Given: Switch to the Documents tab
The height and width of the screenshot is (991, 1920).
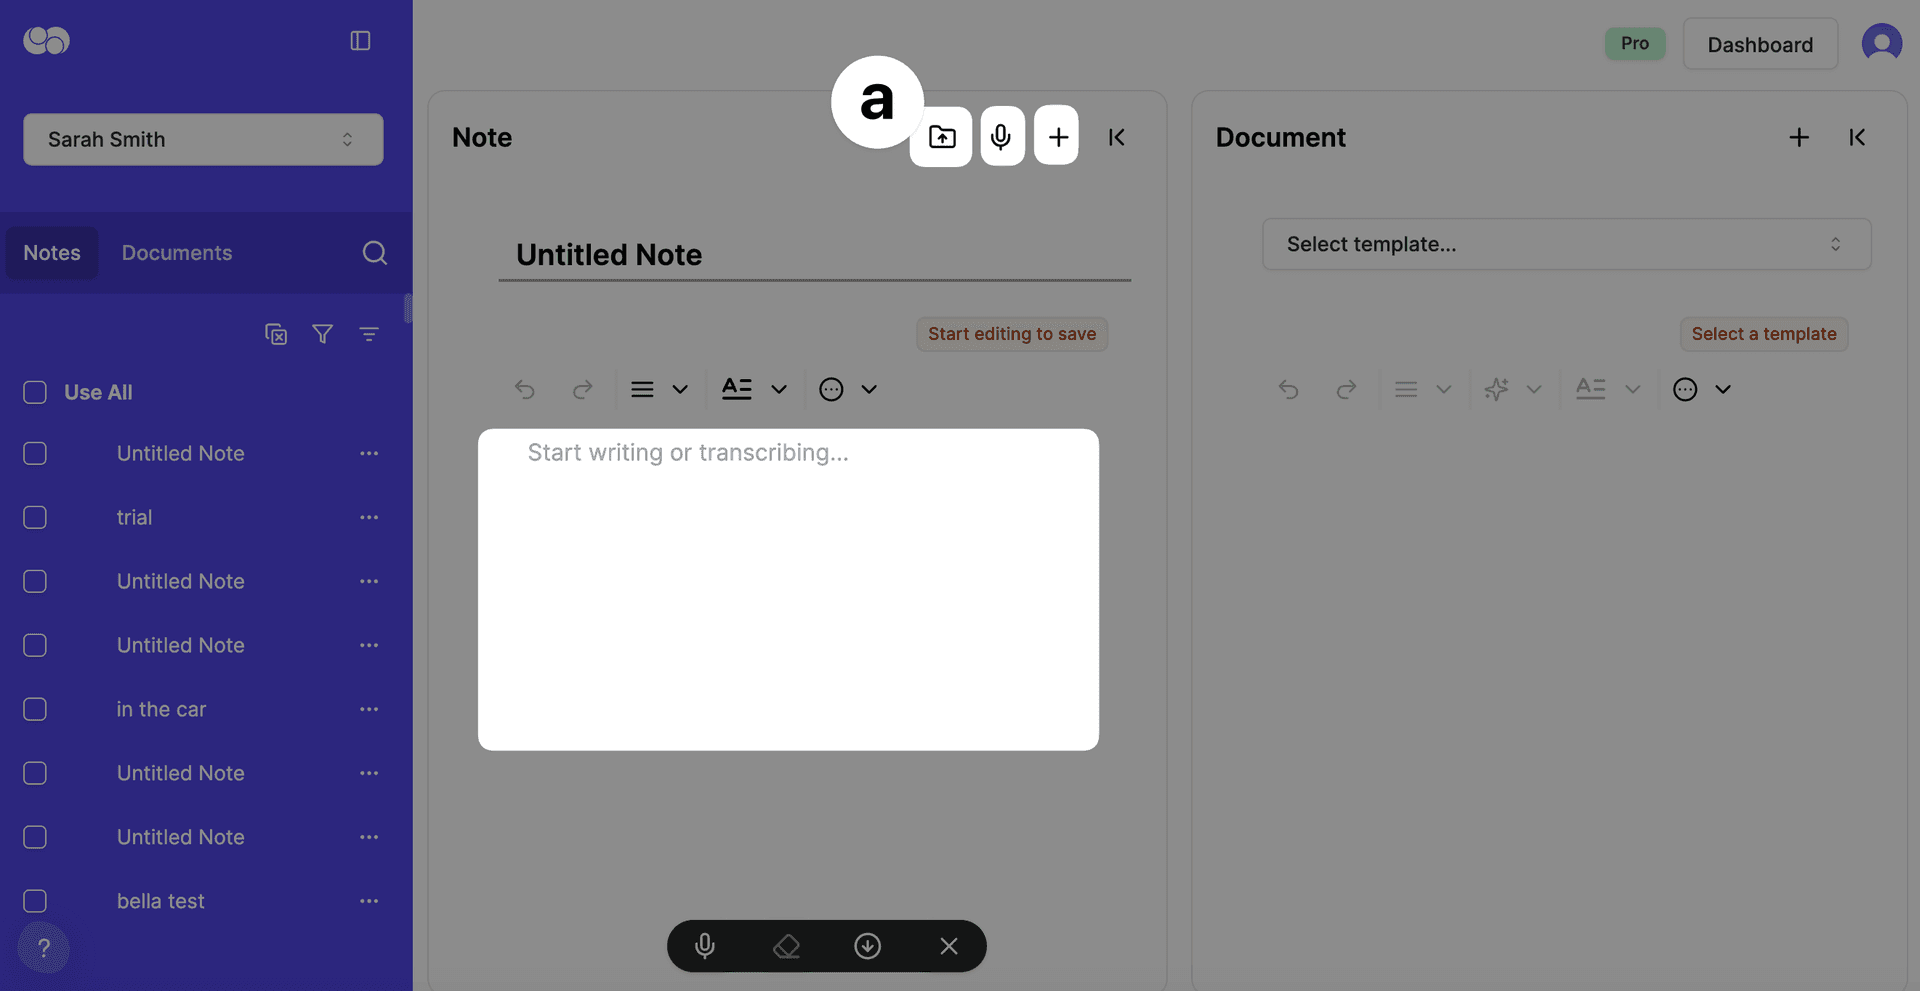Looking at the screenshot, I should click(177, 253).
